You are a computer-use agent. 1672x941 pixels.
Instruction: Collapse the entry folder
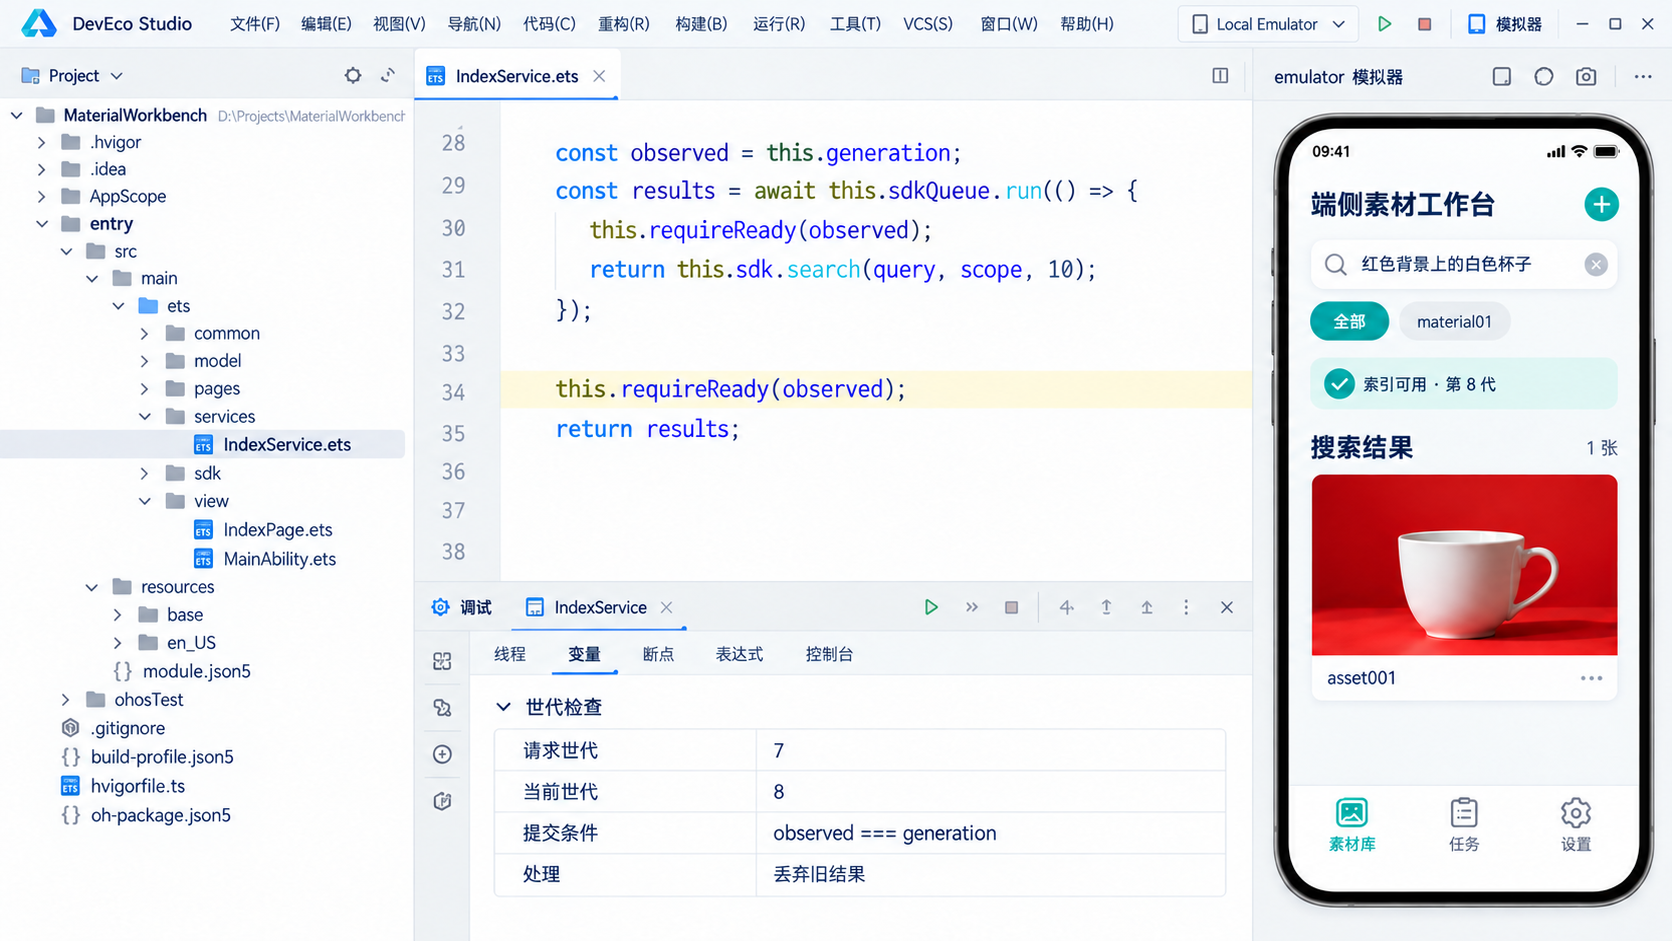42,224
